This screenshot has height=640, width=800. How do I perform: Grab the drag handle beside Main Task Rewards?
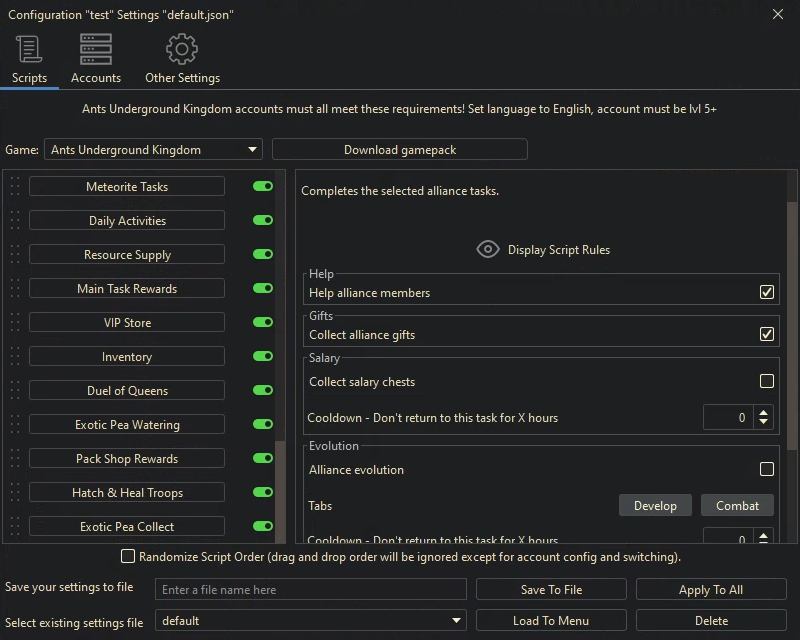(15, 288)
